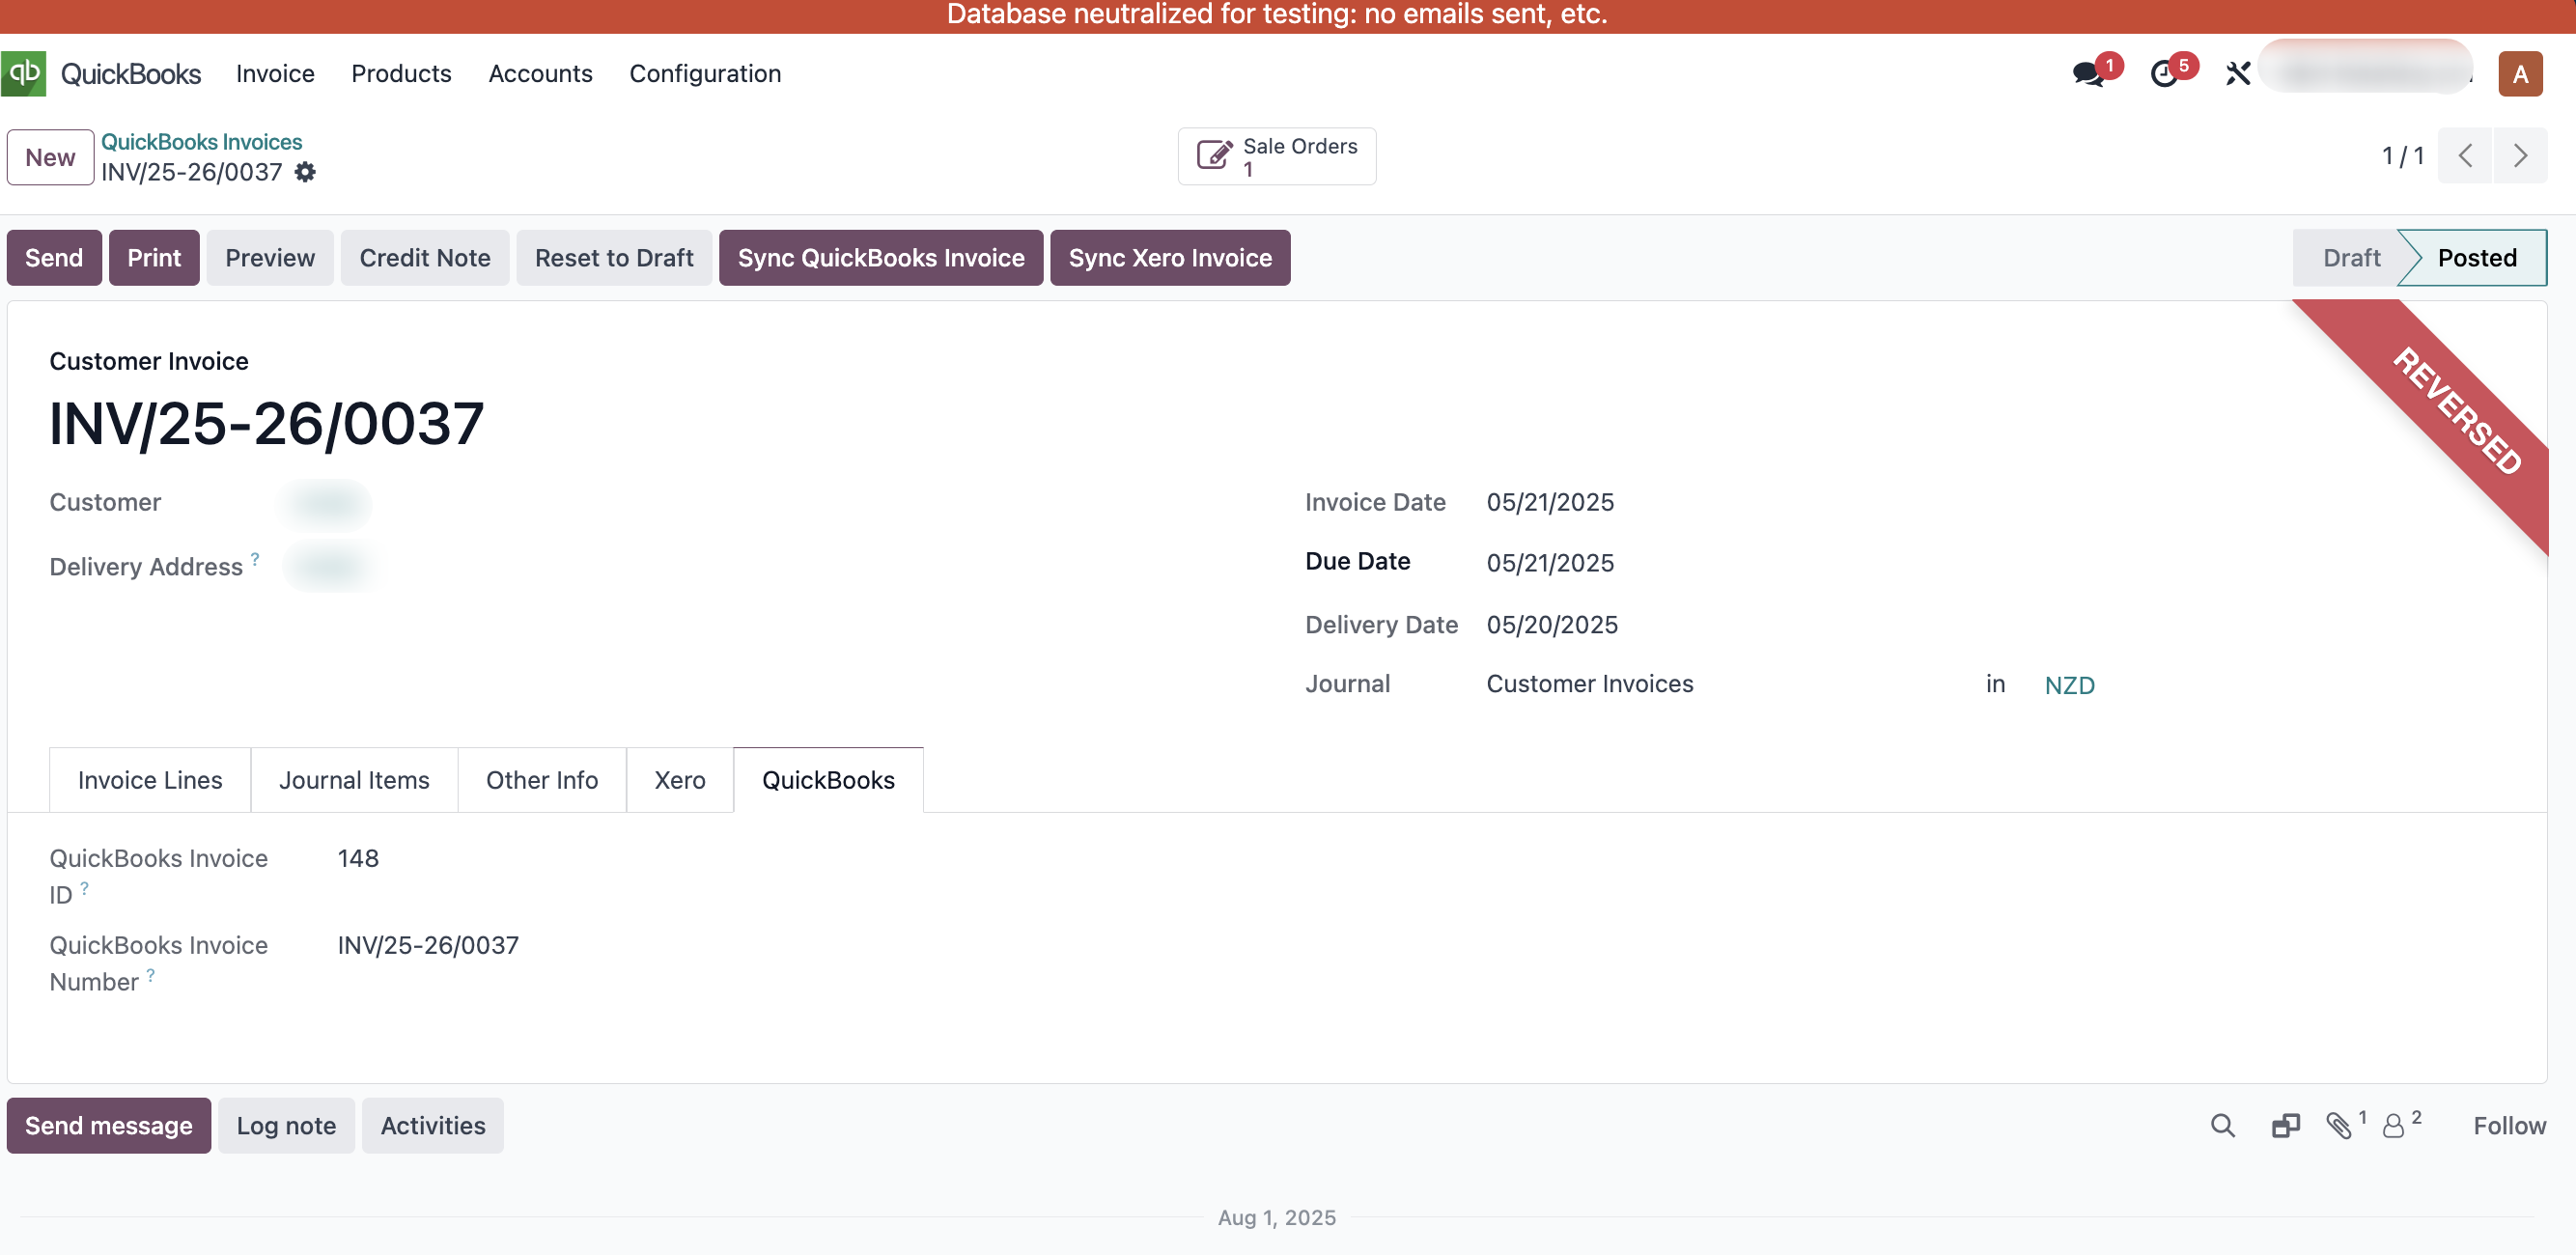
Task: Open the Accounts menu
Action: tap(540, 74)
